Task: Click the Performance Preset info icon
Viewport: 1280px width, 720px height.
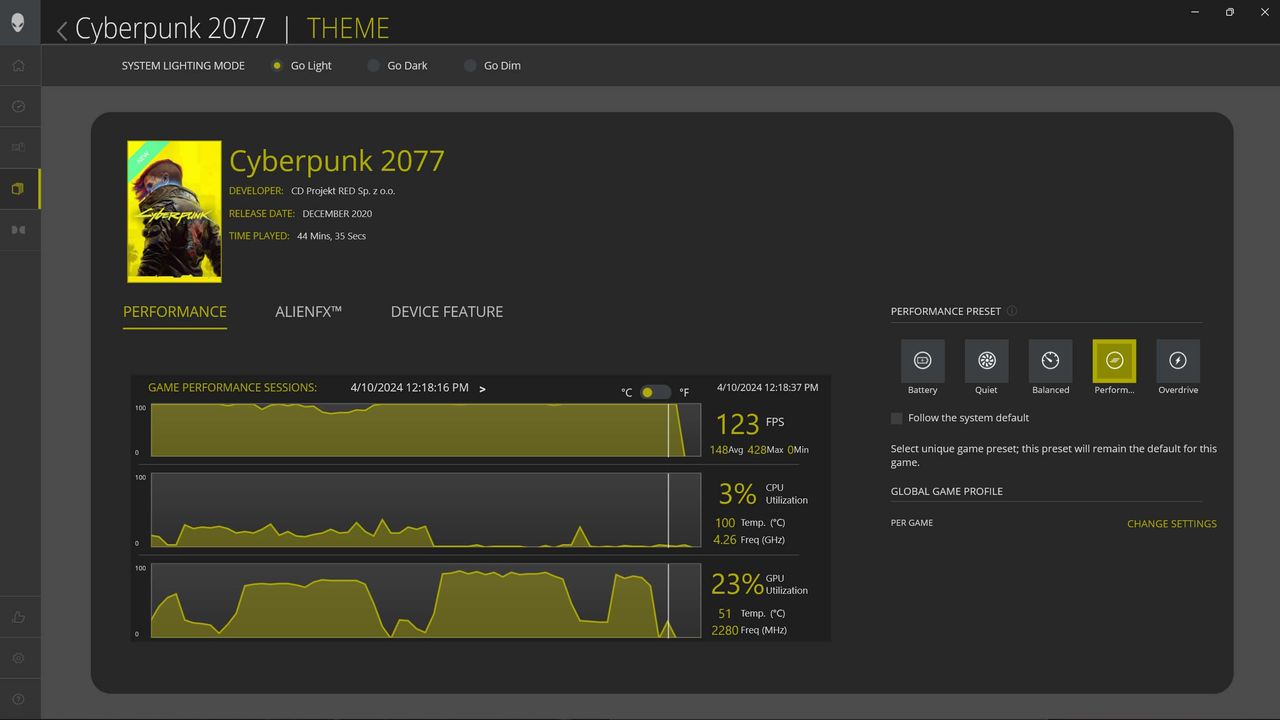Action: tap(1012, 311)
